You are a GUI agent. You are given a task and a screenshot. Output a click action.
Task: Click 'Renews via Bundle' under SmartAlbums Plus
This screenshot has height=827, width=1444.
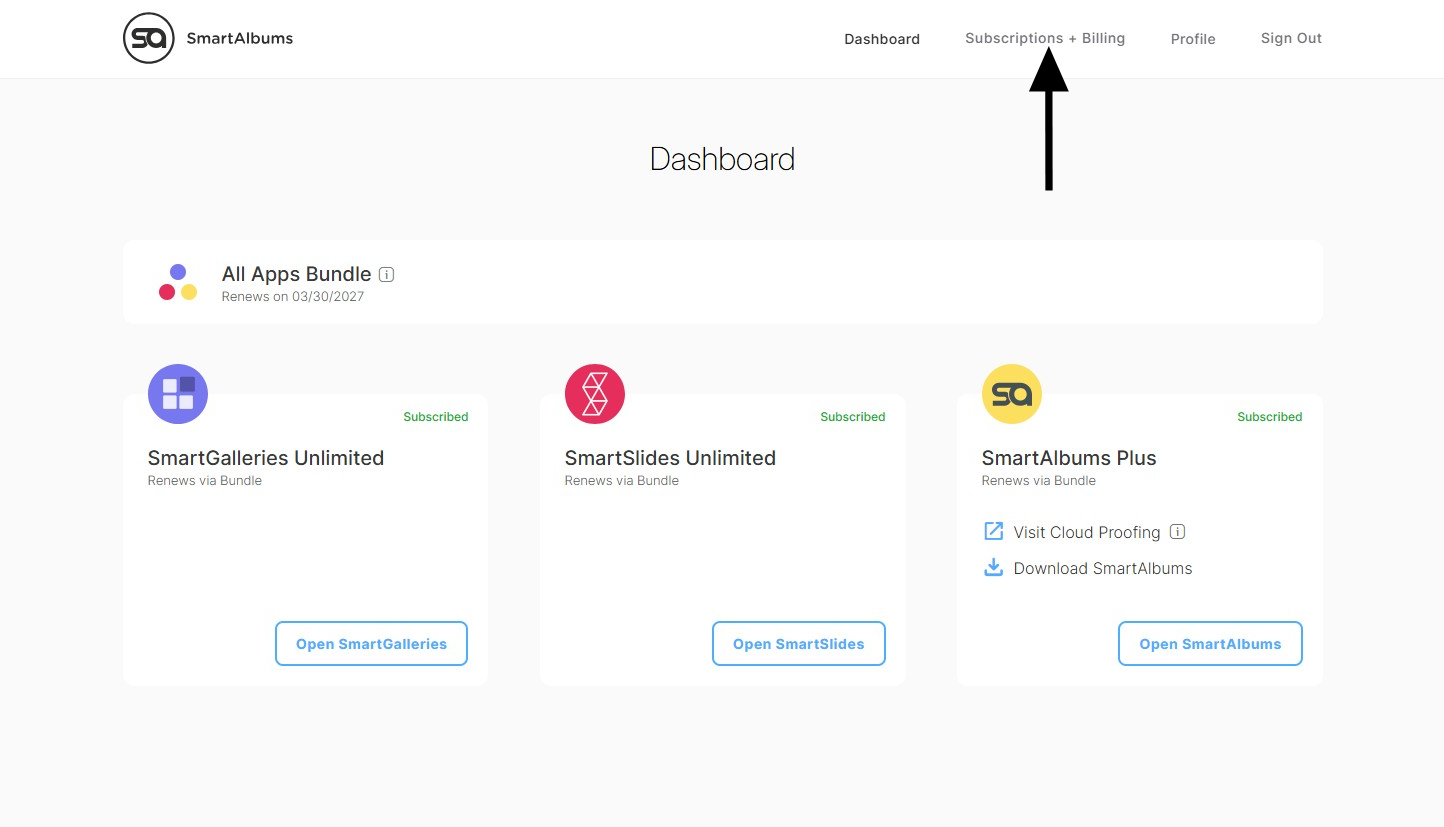(x=1039, y=481)
